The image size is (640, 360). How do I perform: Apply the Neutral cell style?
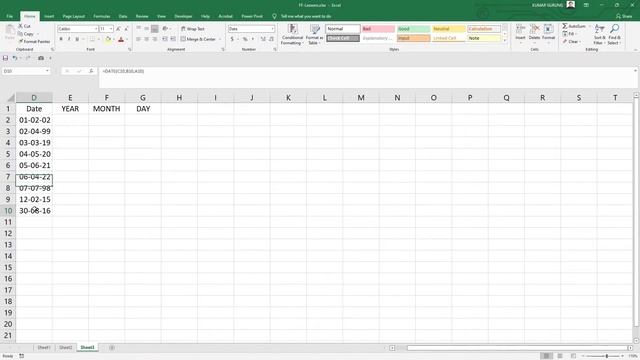coord(449,29)
